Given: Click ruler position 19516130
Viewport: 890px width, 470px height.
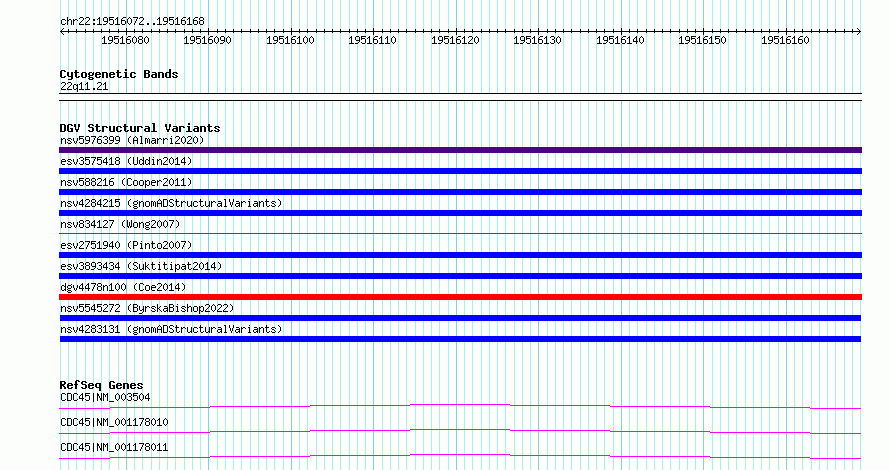Looking at the screenshot, I should click(538, 40).
